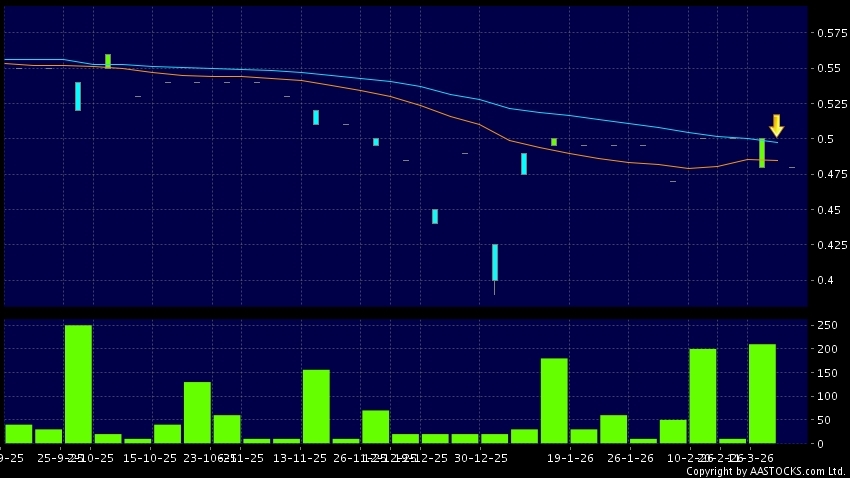
Task: Click the 15-10-25 date label
Action: [x=152, y=457]
